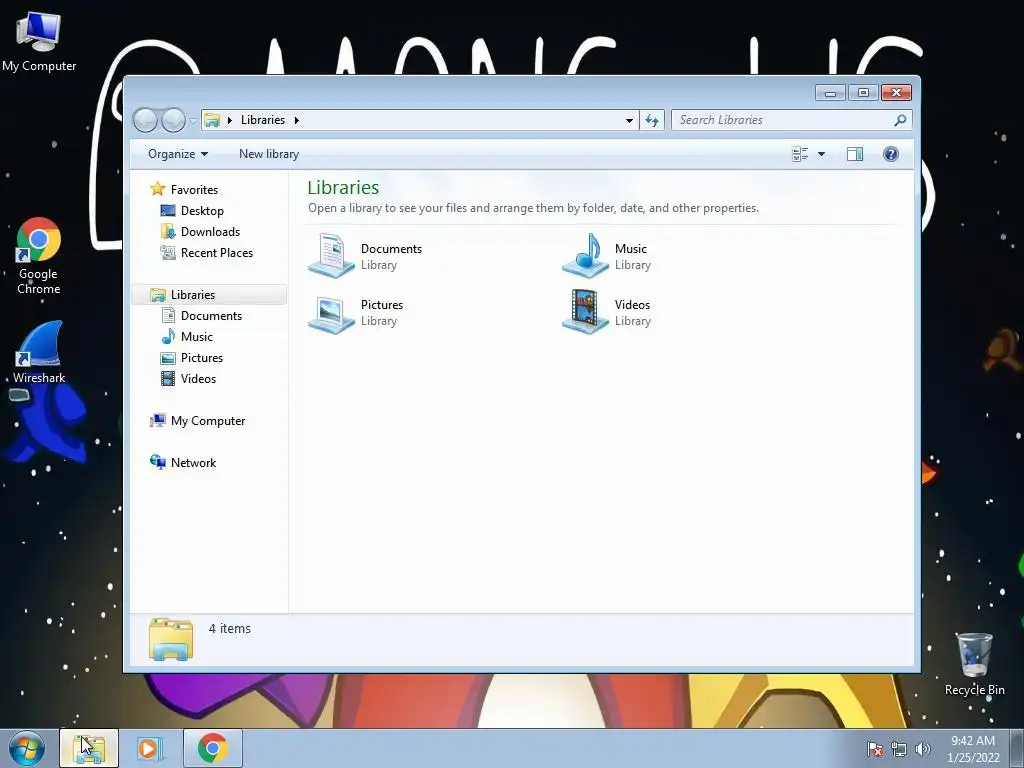Show the preview pane icon
The height and width of the screenshot is (768, 1024).
(855, 154)
